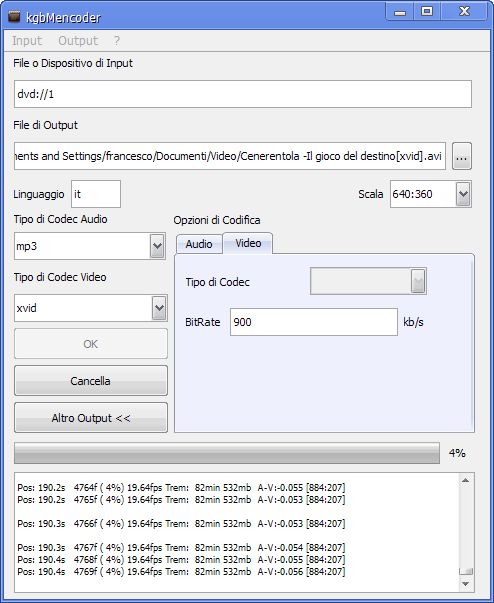Collapse with Altro Output << button

91,418
